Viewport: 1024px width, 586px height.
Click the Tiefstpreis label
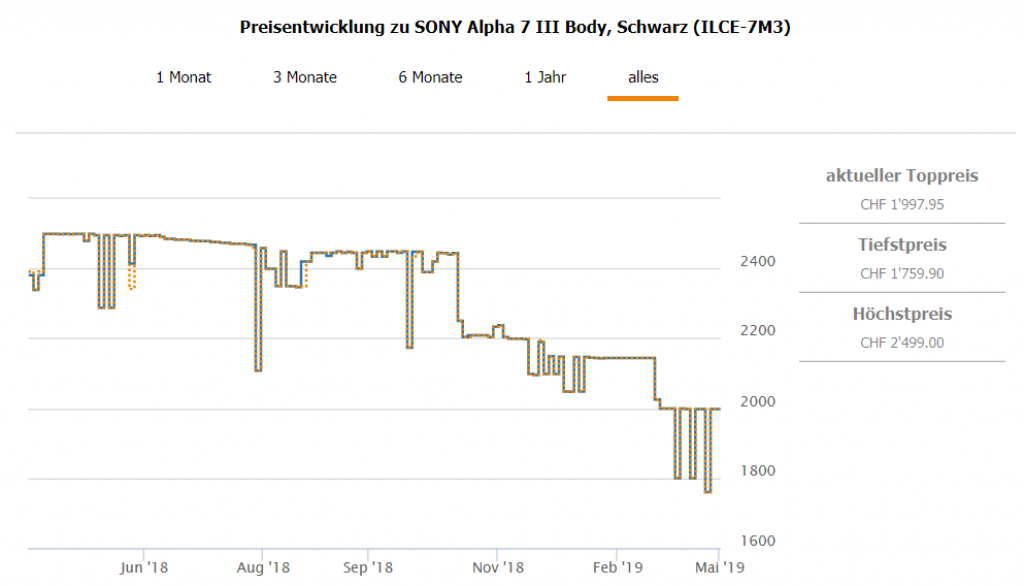902,245
